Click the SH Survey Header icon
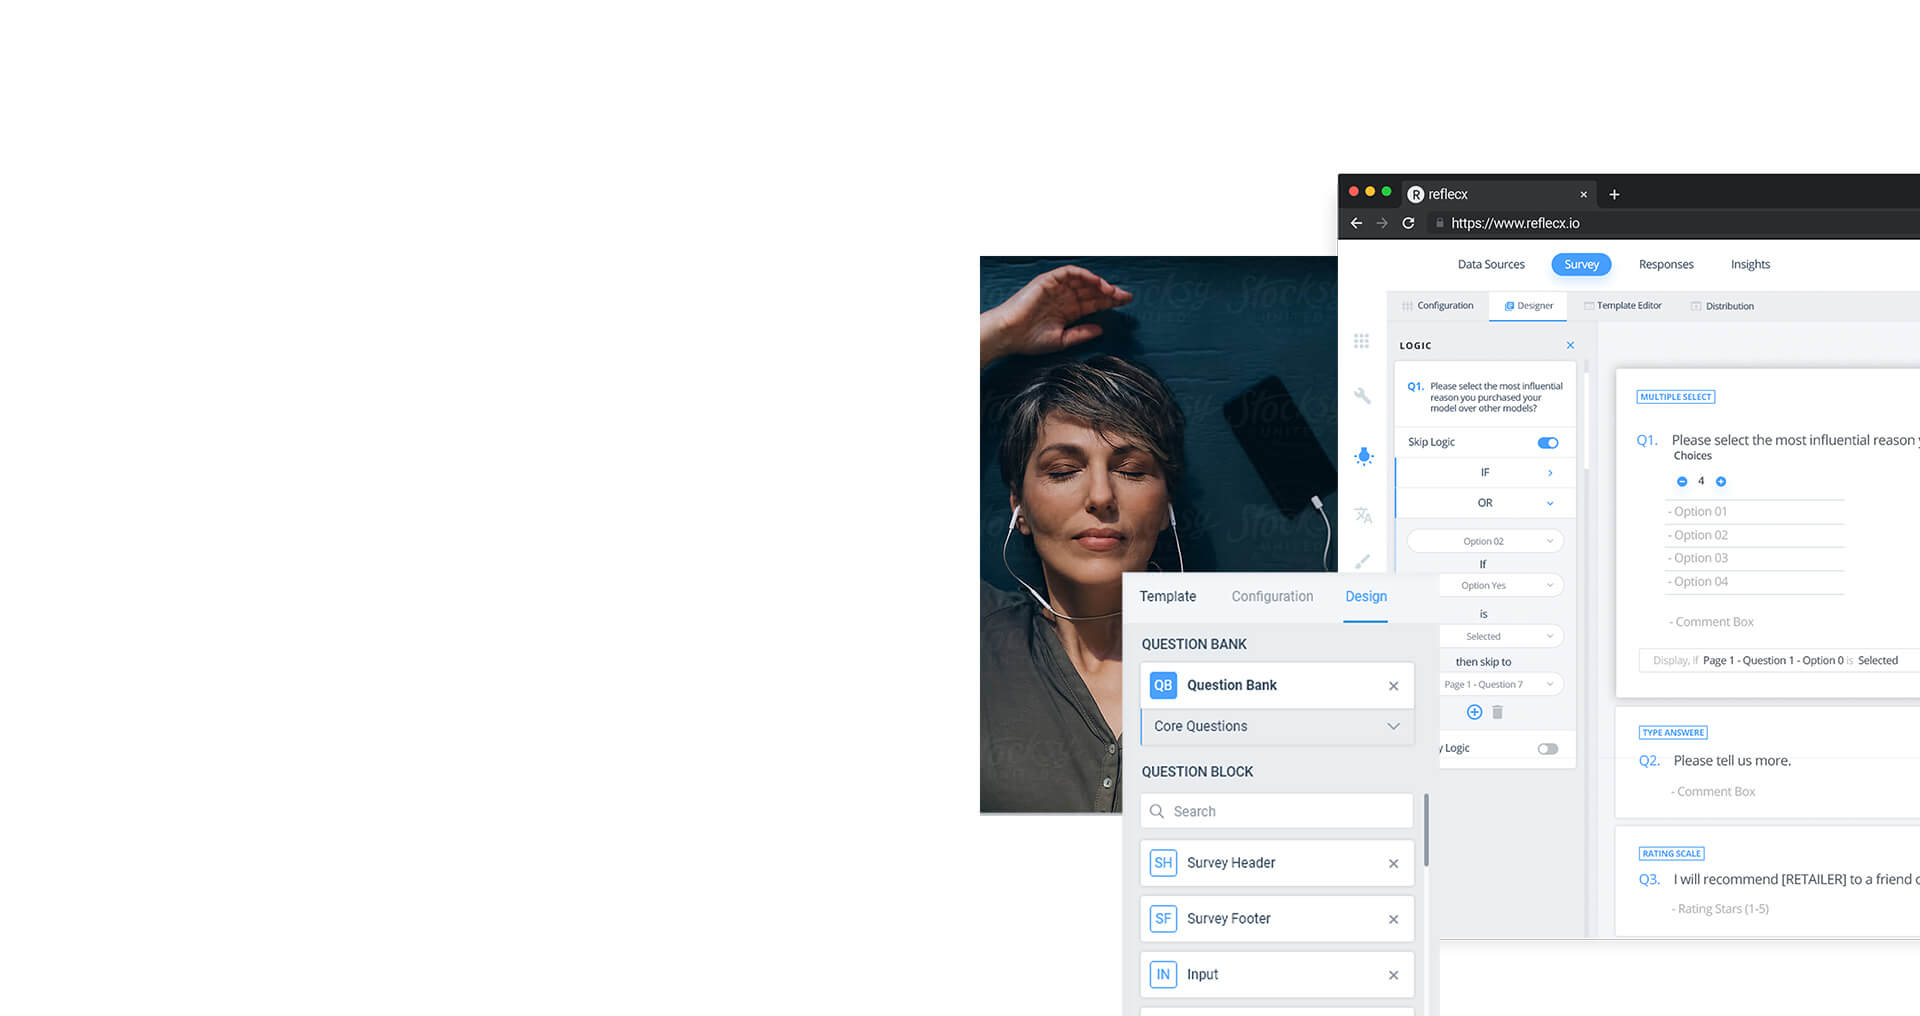1920x1016 pixels. coord(1163,863)
